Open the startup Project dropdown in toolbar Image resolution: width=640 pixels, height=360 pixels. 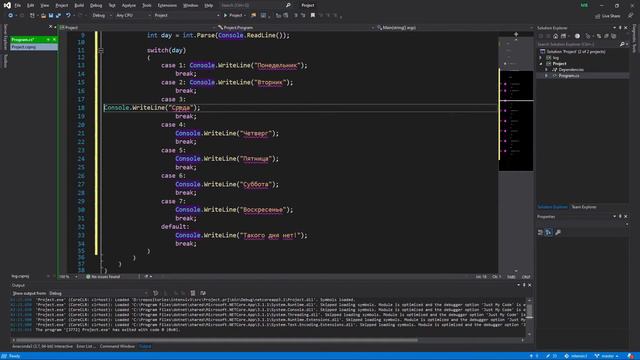(x=187, y=16)
